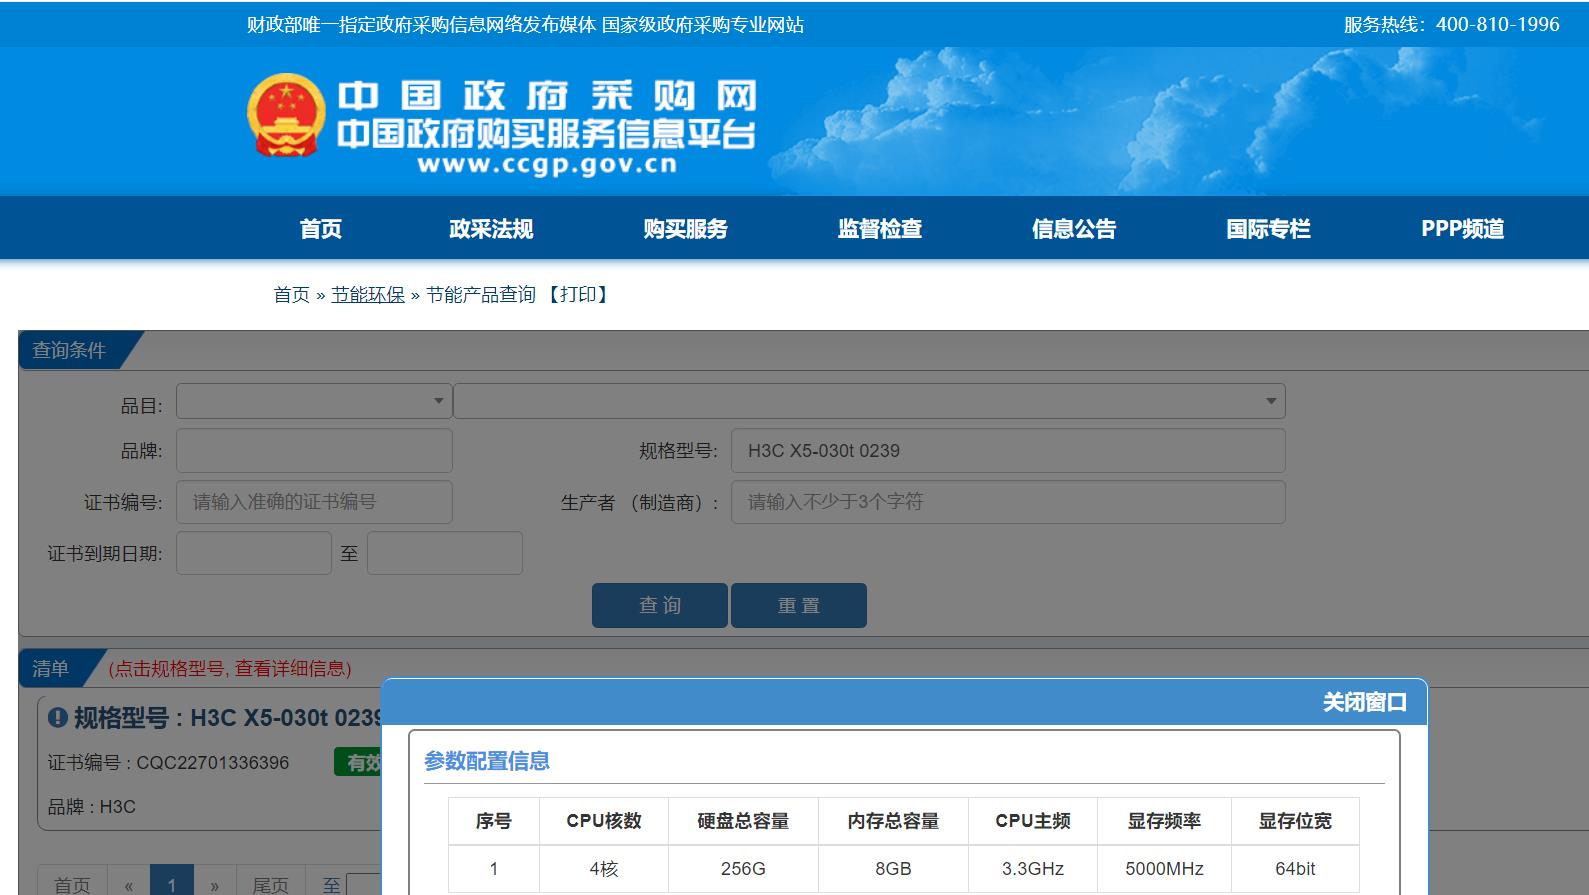This screenshot has height=895, width=1589.
Task: Select 信息公告 in navigation bar
Action: pos(1074,229)
